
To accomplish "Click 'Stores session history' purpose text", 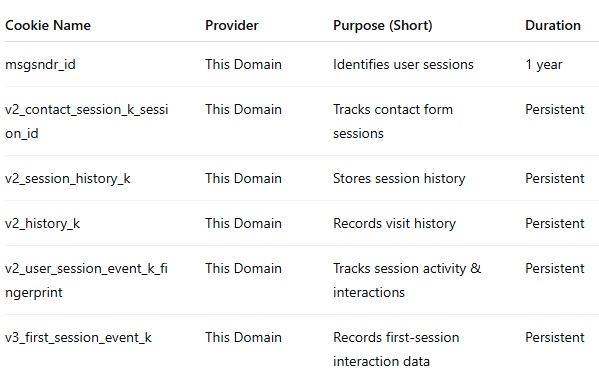I will (399, 179).
